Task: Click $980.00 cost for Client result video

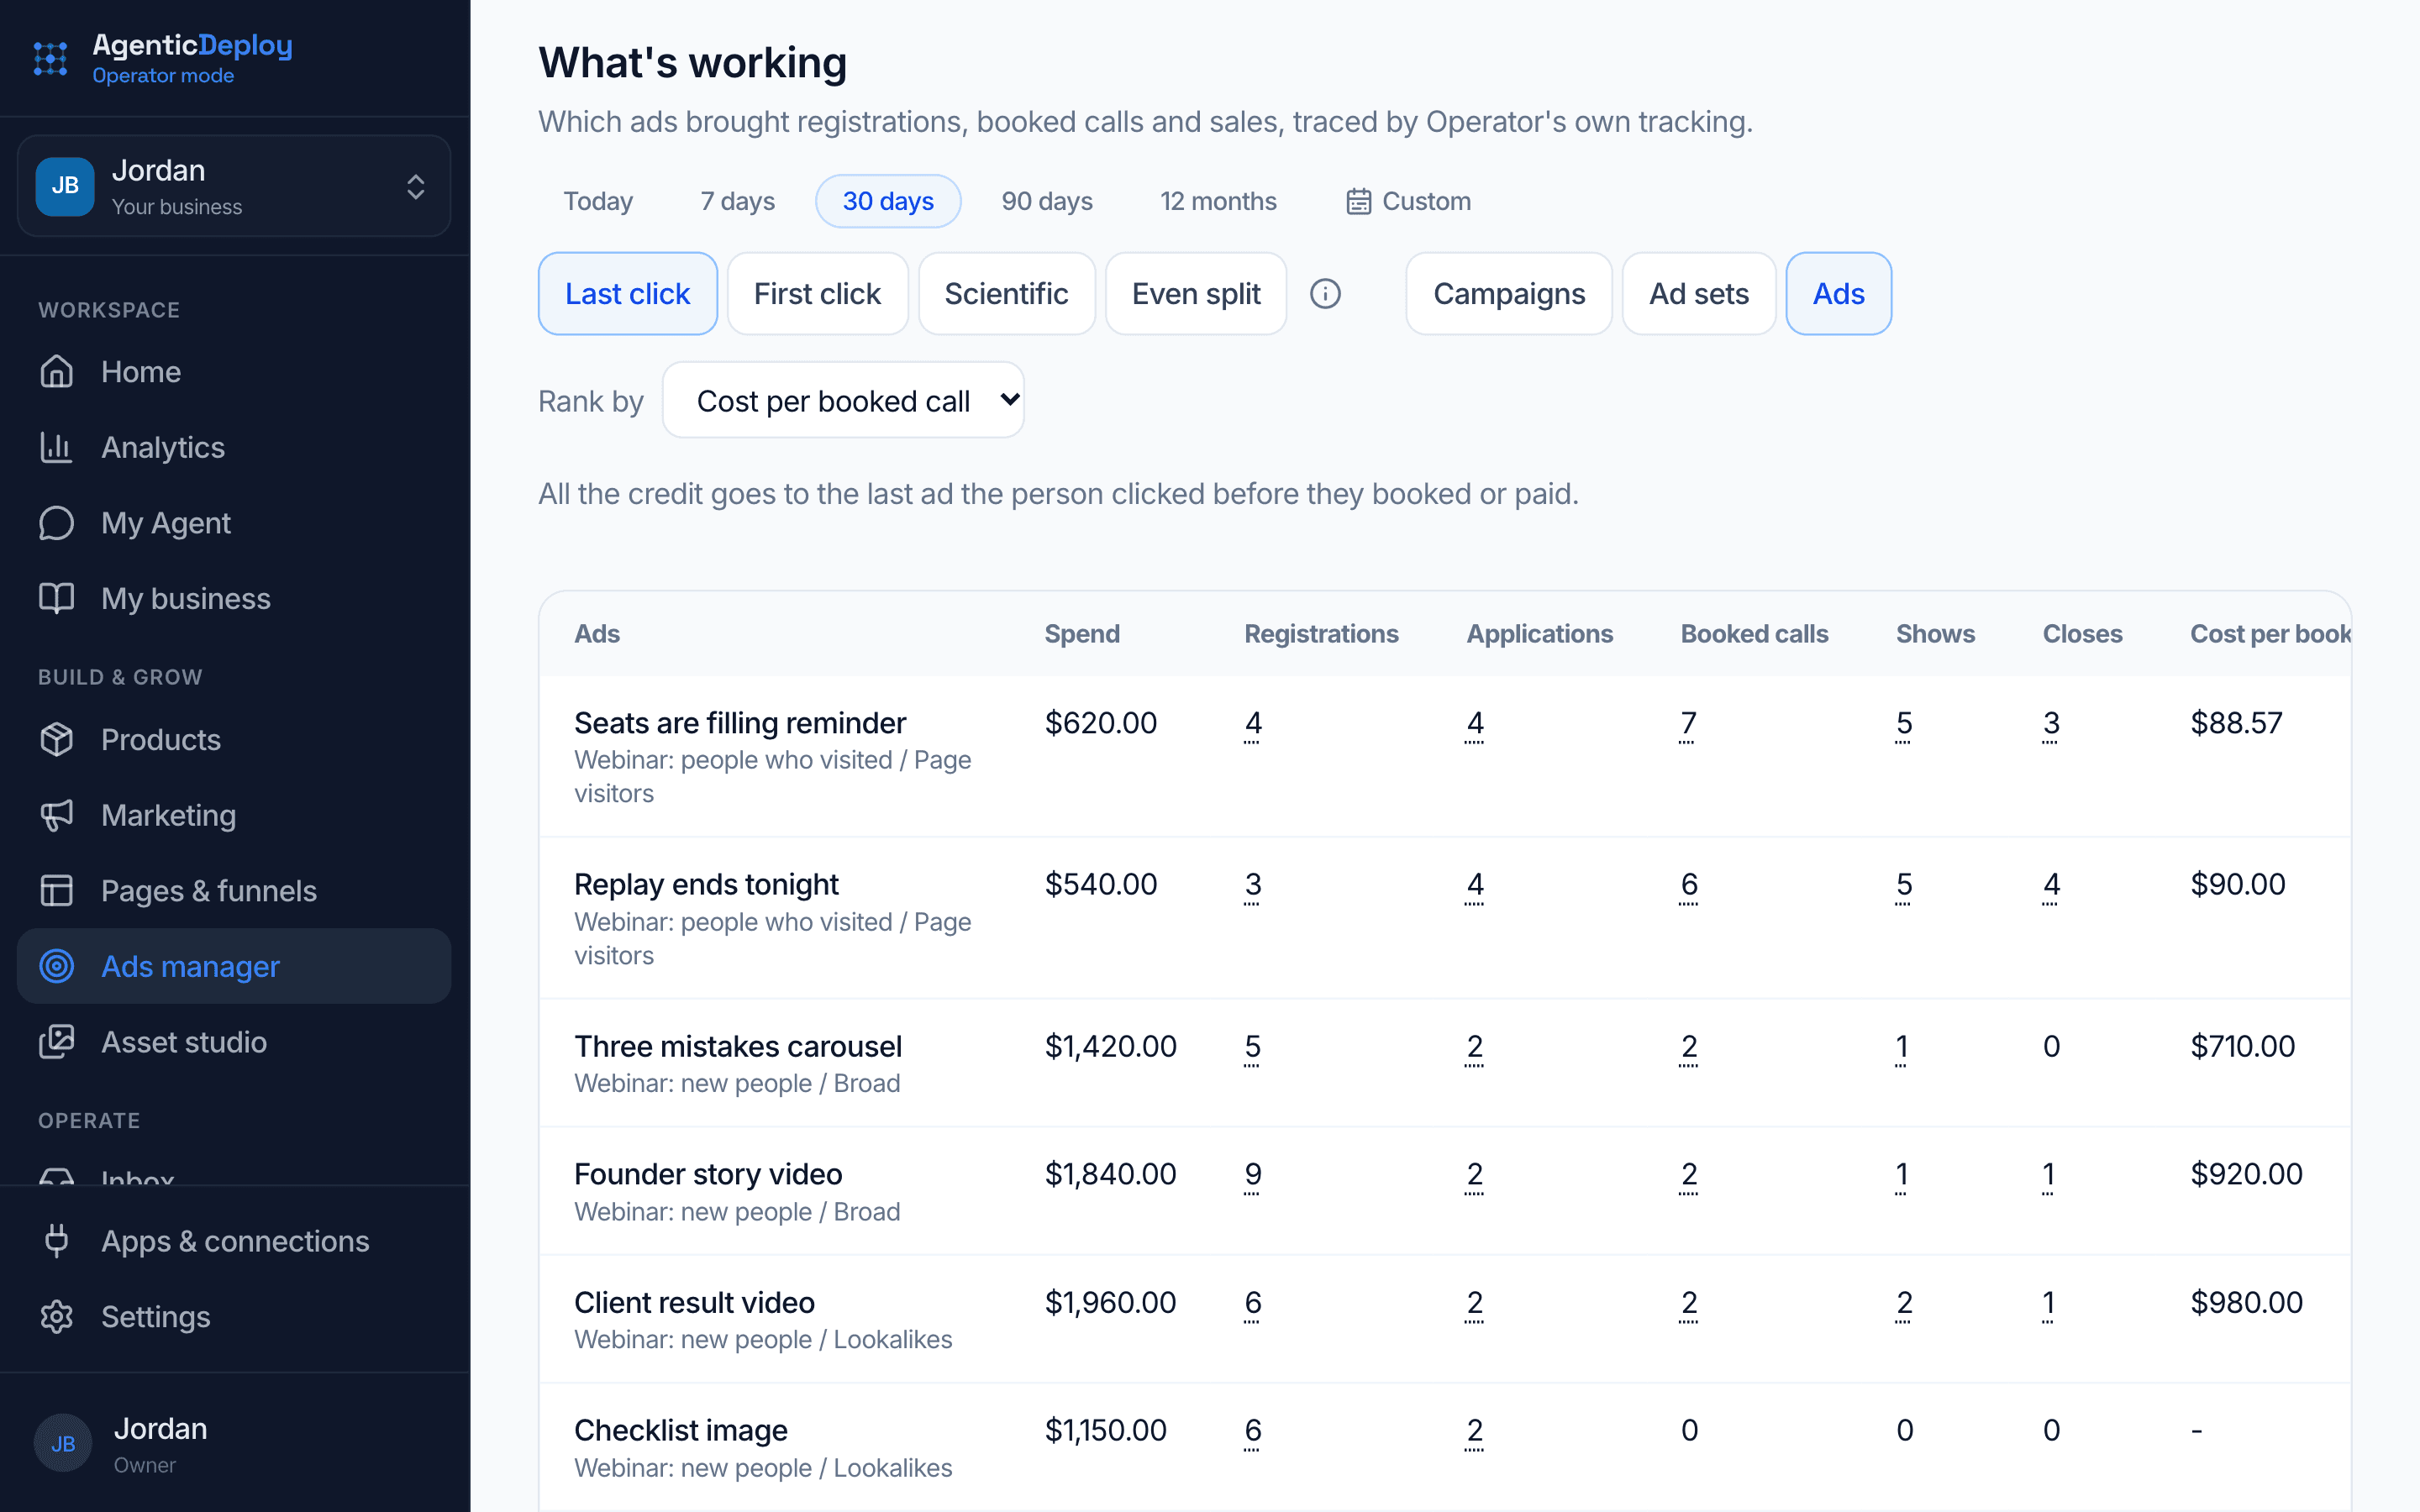Action: [x=2246, y=1302]
